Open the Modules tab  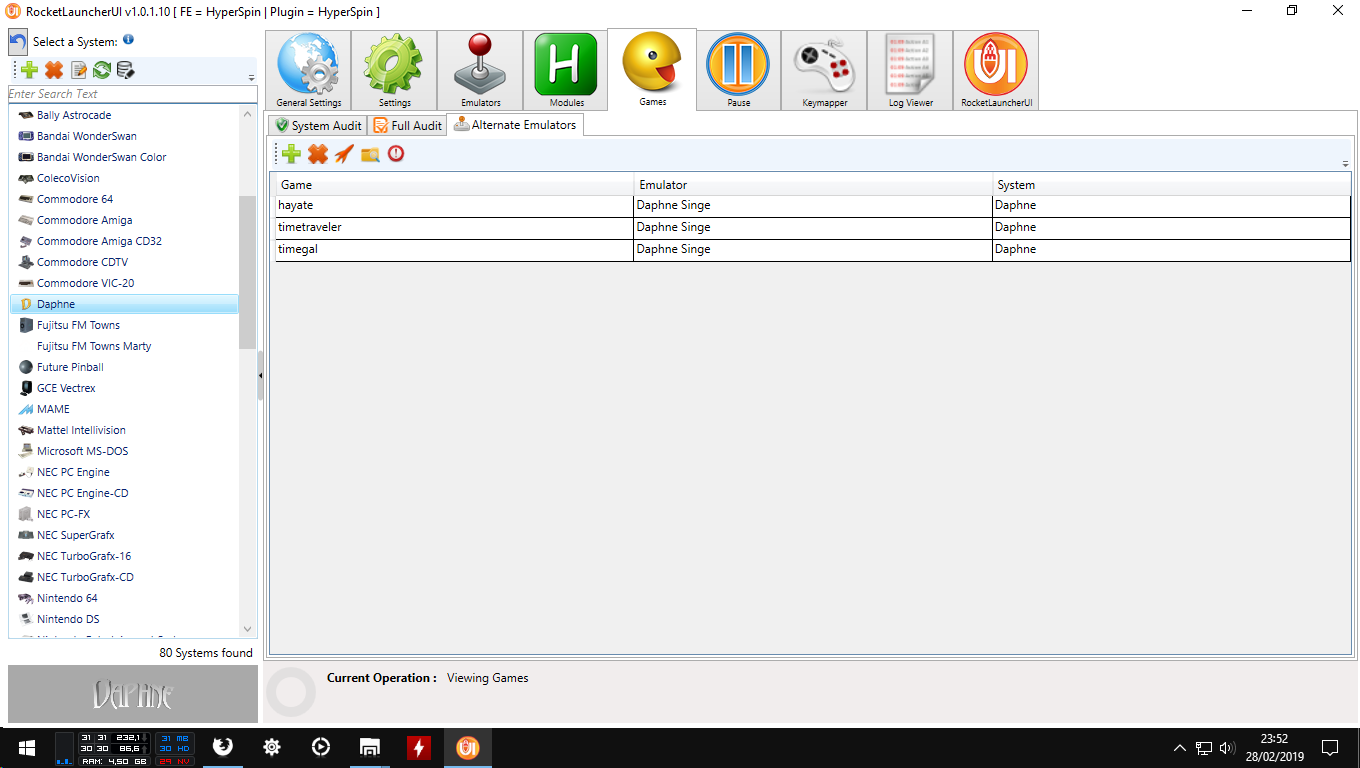click(566, 70)
